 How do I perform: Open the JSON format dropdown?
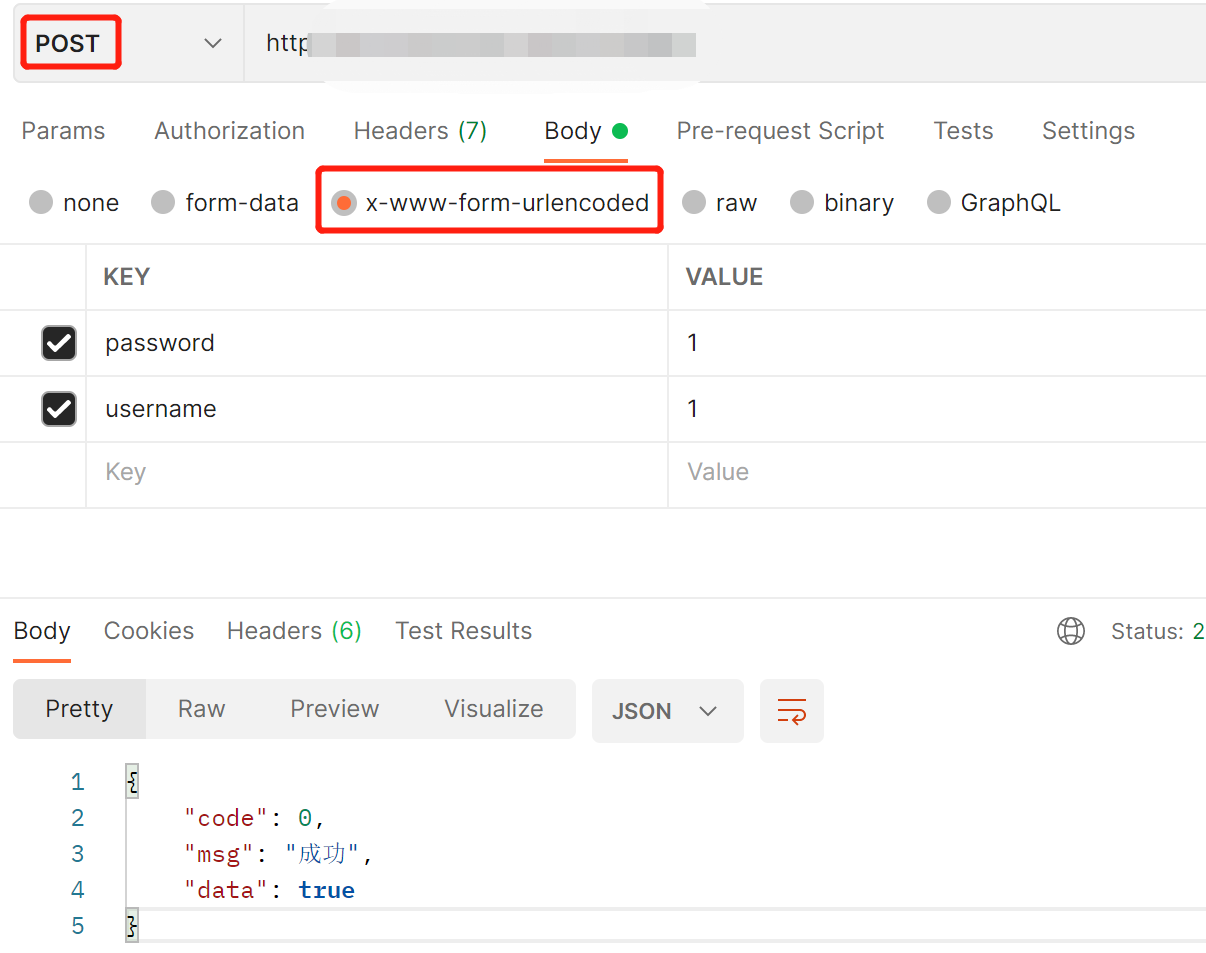coord(667,711)
